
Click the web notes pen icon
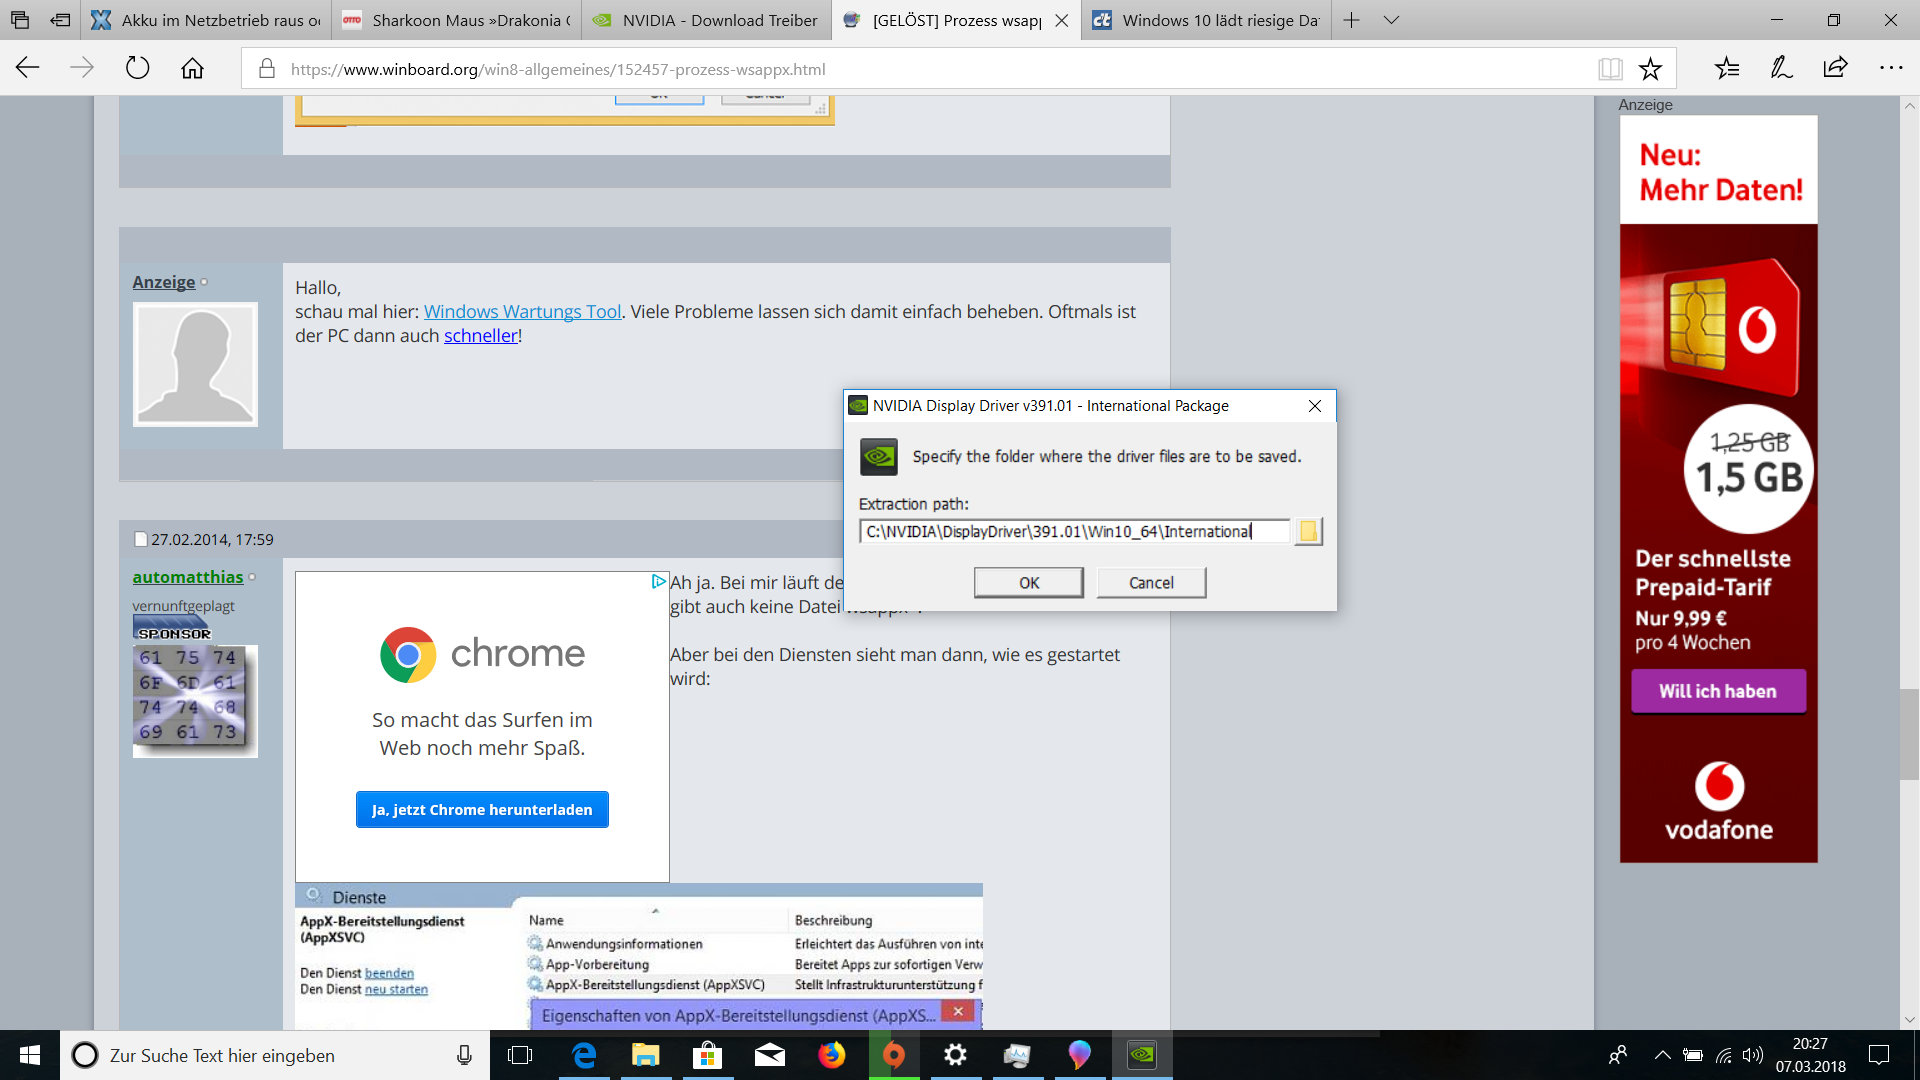coord(1781,69)
